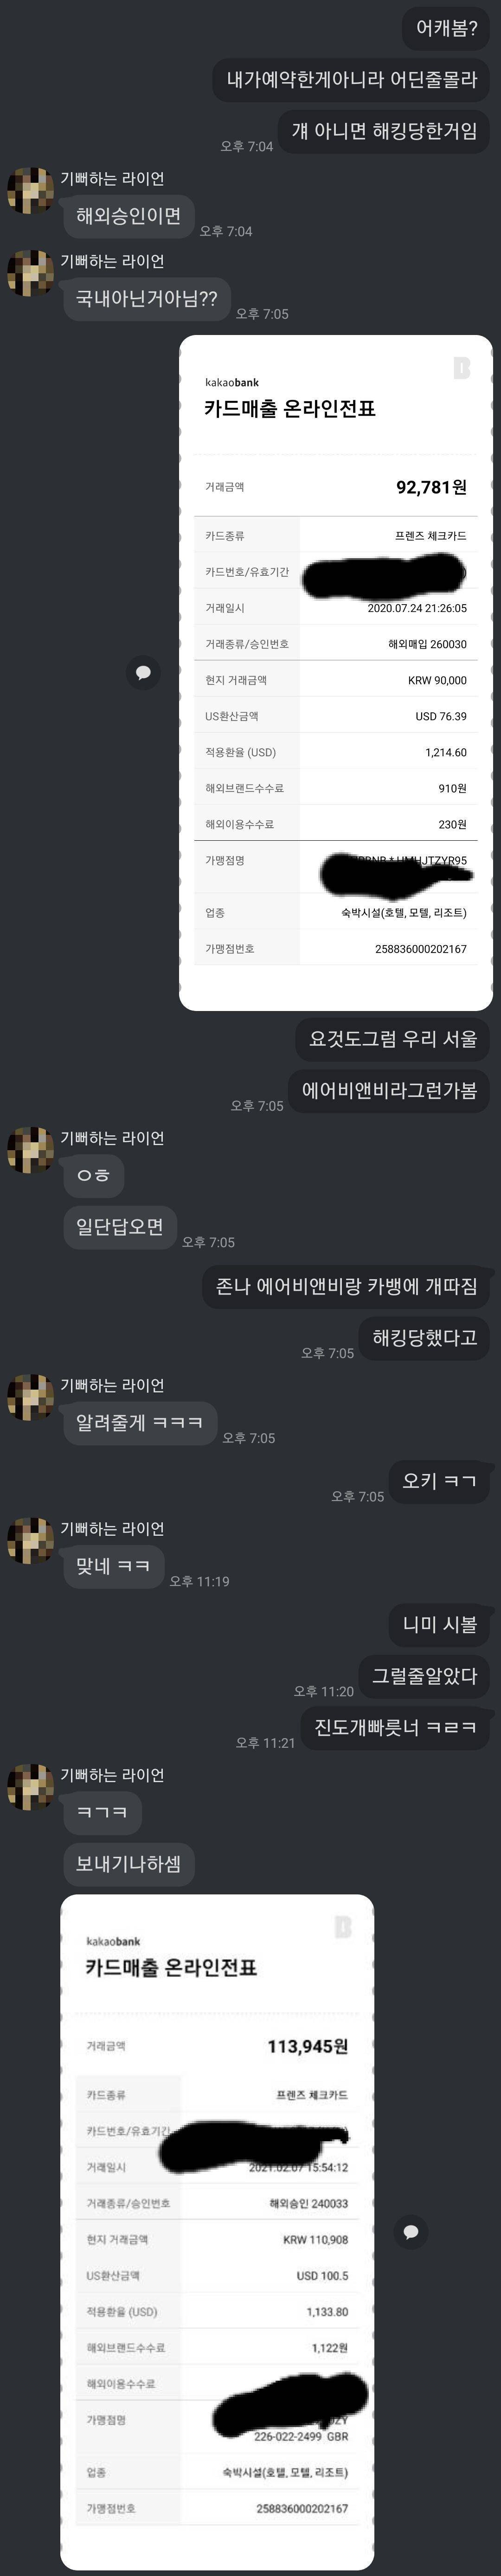
Task: Select the 요것도그럼 우리 서울 message bubble
Action: [393, 1039]
